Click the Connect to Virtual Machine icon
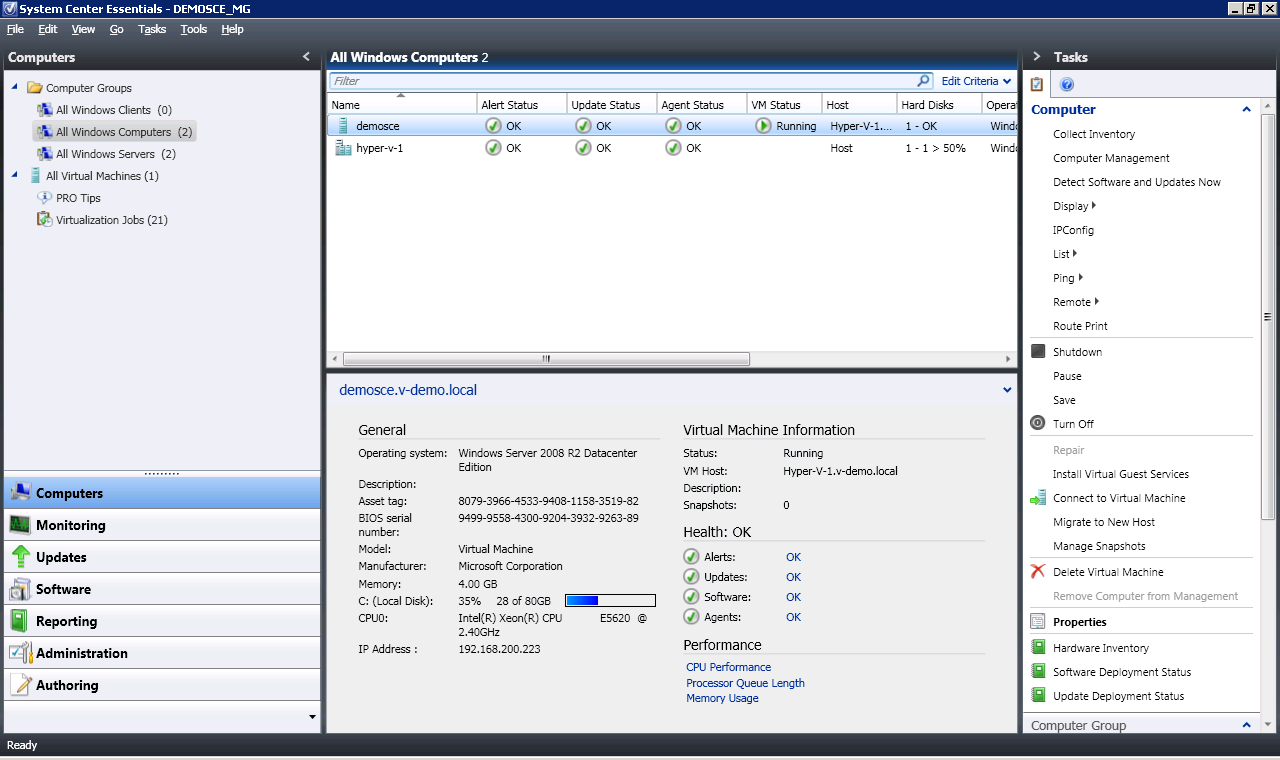The height and width of the screenshot is (760, 1280). (1038, 497)
